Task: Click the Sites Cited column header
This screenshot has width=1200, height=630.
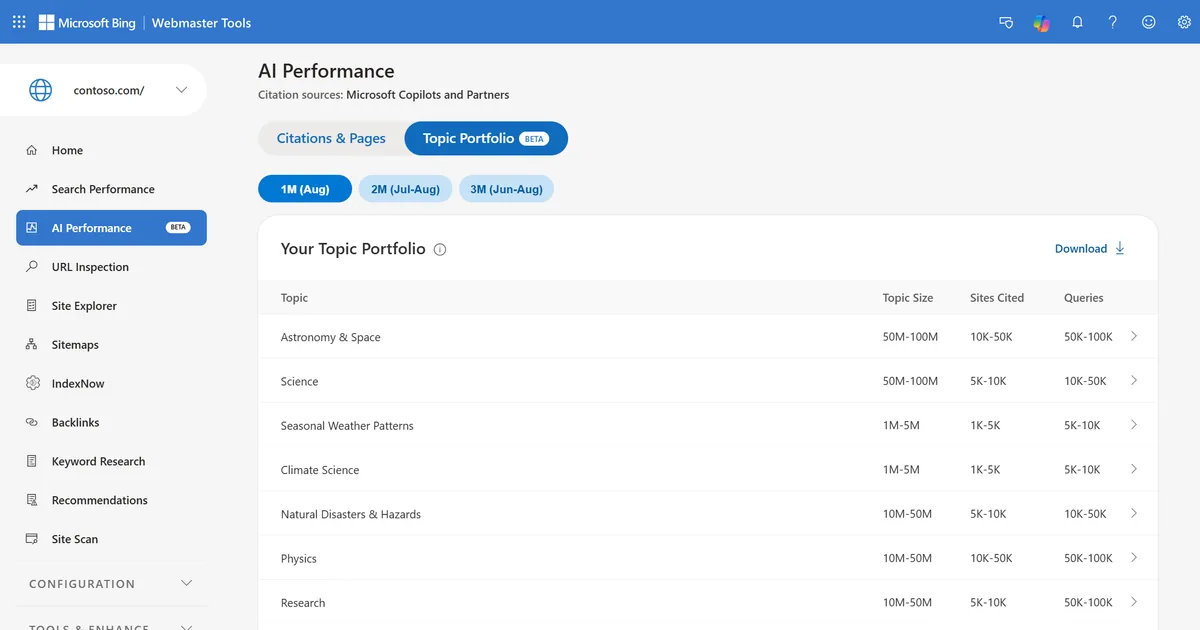Action: pyautogui.click(x=997, y=298)
